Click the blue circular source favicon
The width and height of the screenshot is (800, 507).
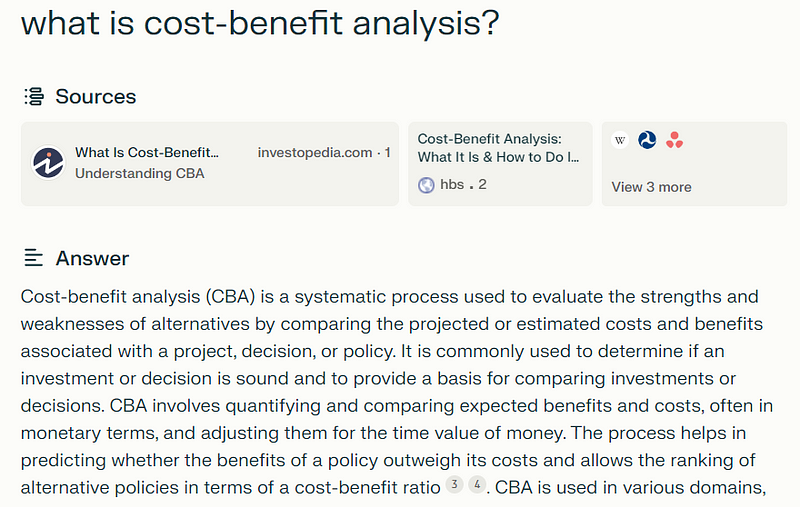click(647, 141)
